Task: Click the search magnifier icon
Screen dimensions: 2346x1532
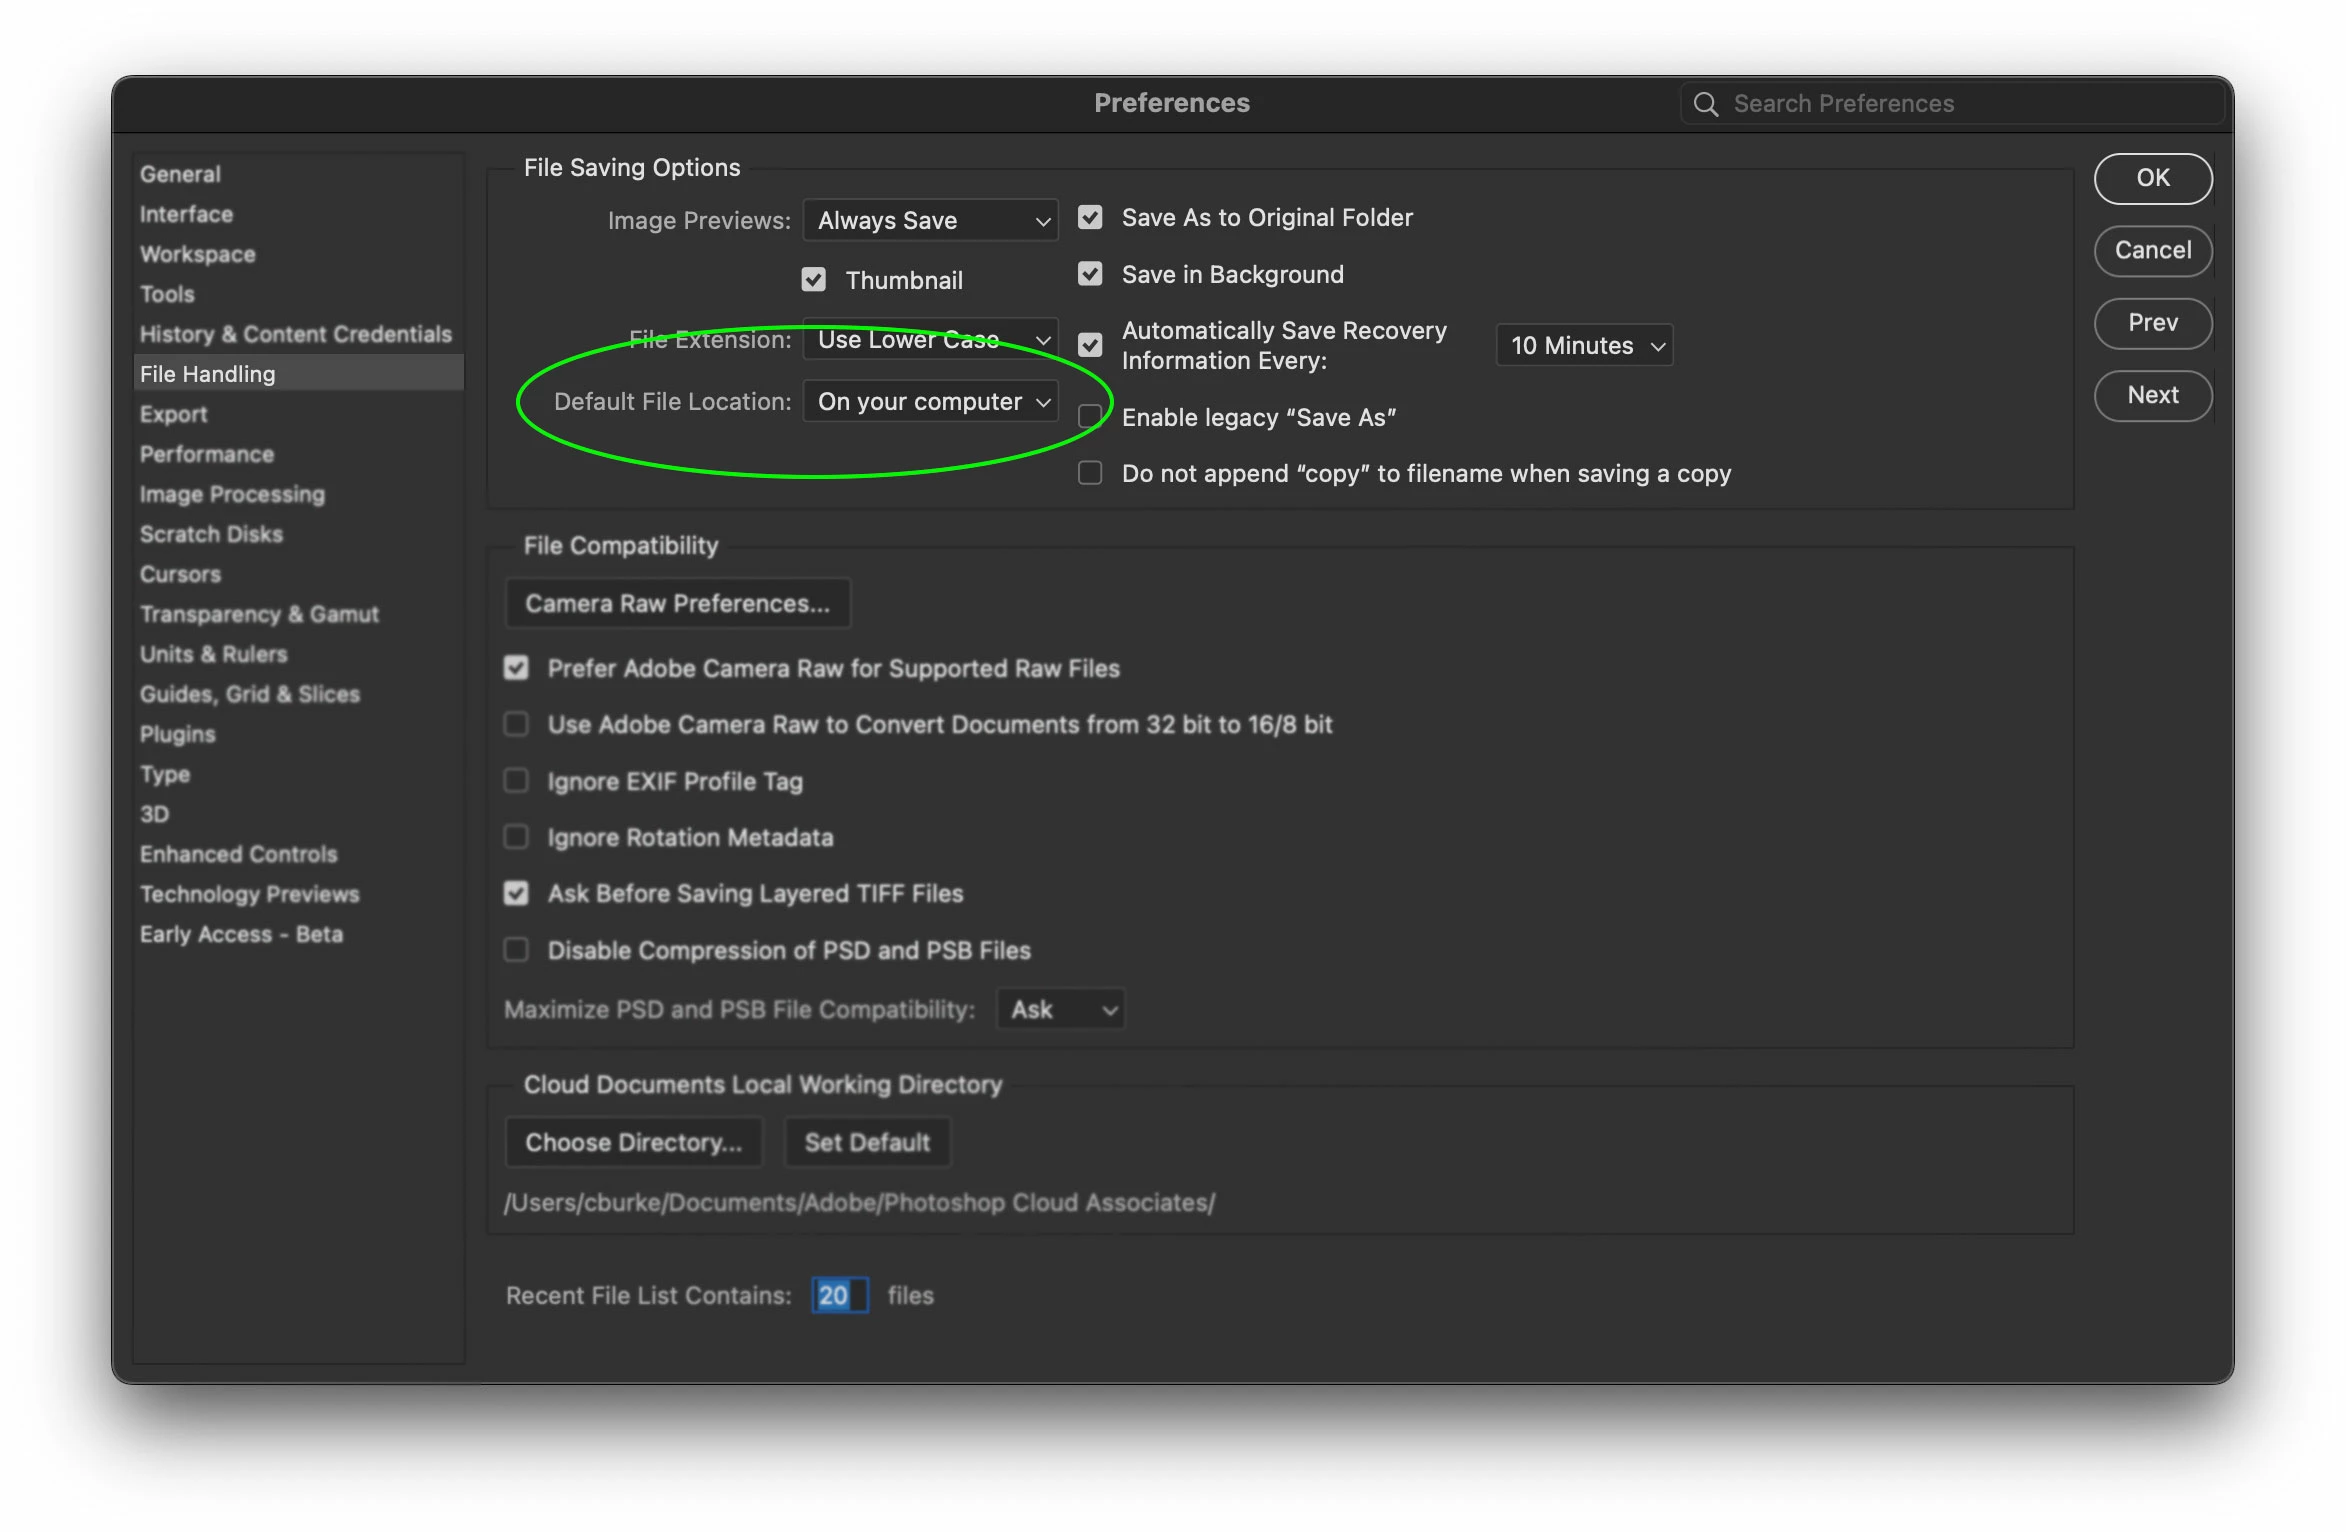Action: (1706, 104)
